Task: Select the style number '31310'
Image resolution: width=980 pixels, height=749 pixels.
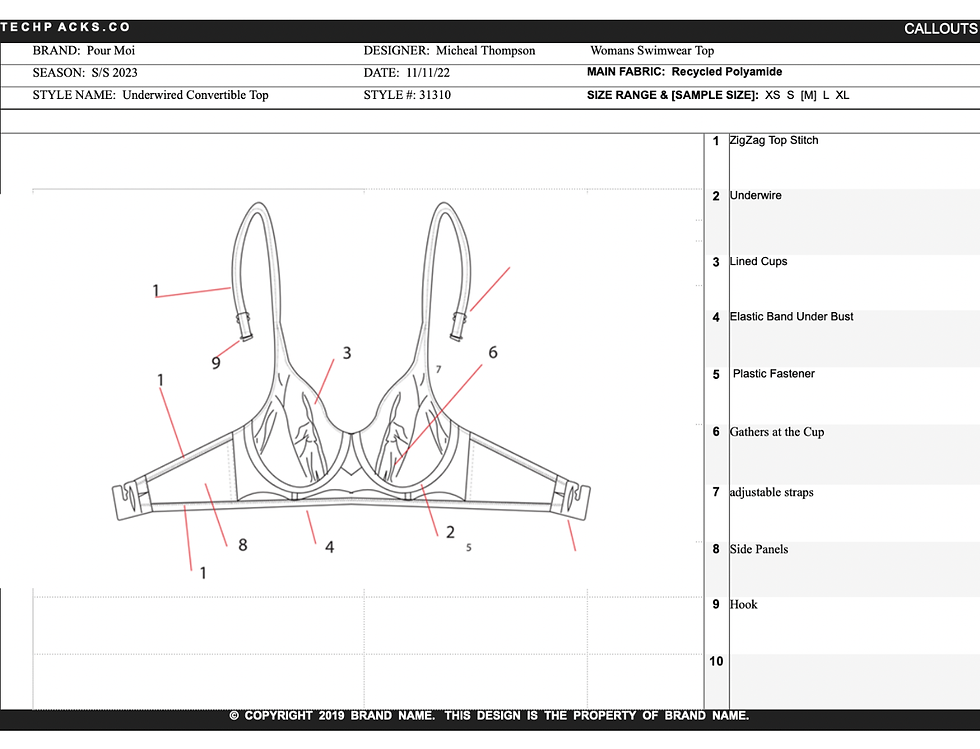Action: click(x=434, y=95)
